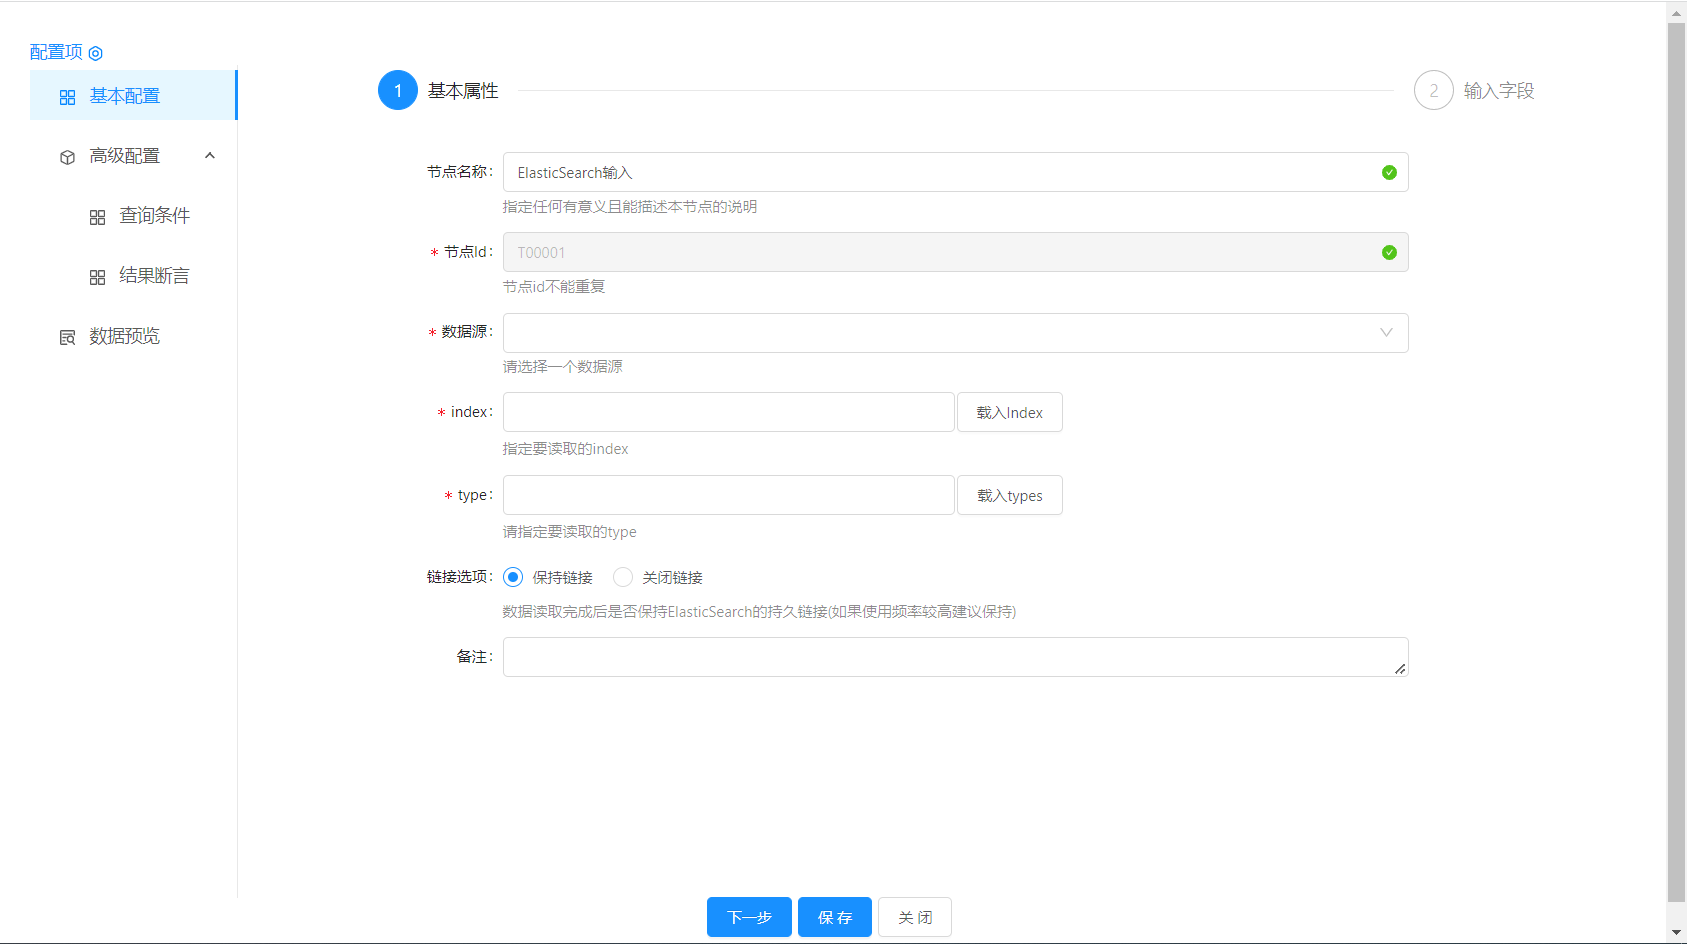Click the 下一步 button
The image size is (1687, 944).
coord(749,917)
